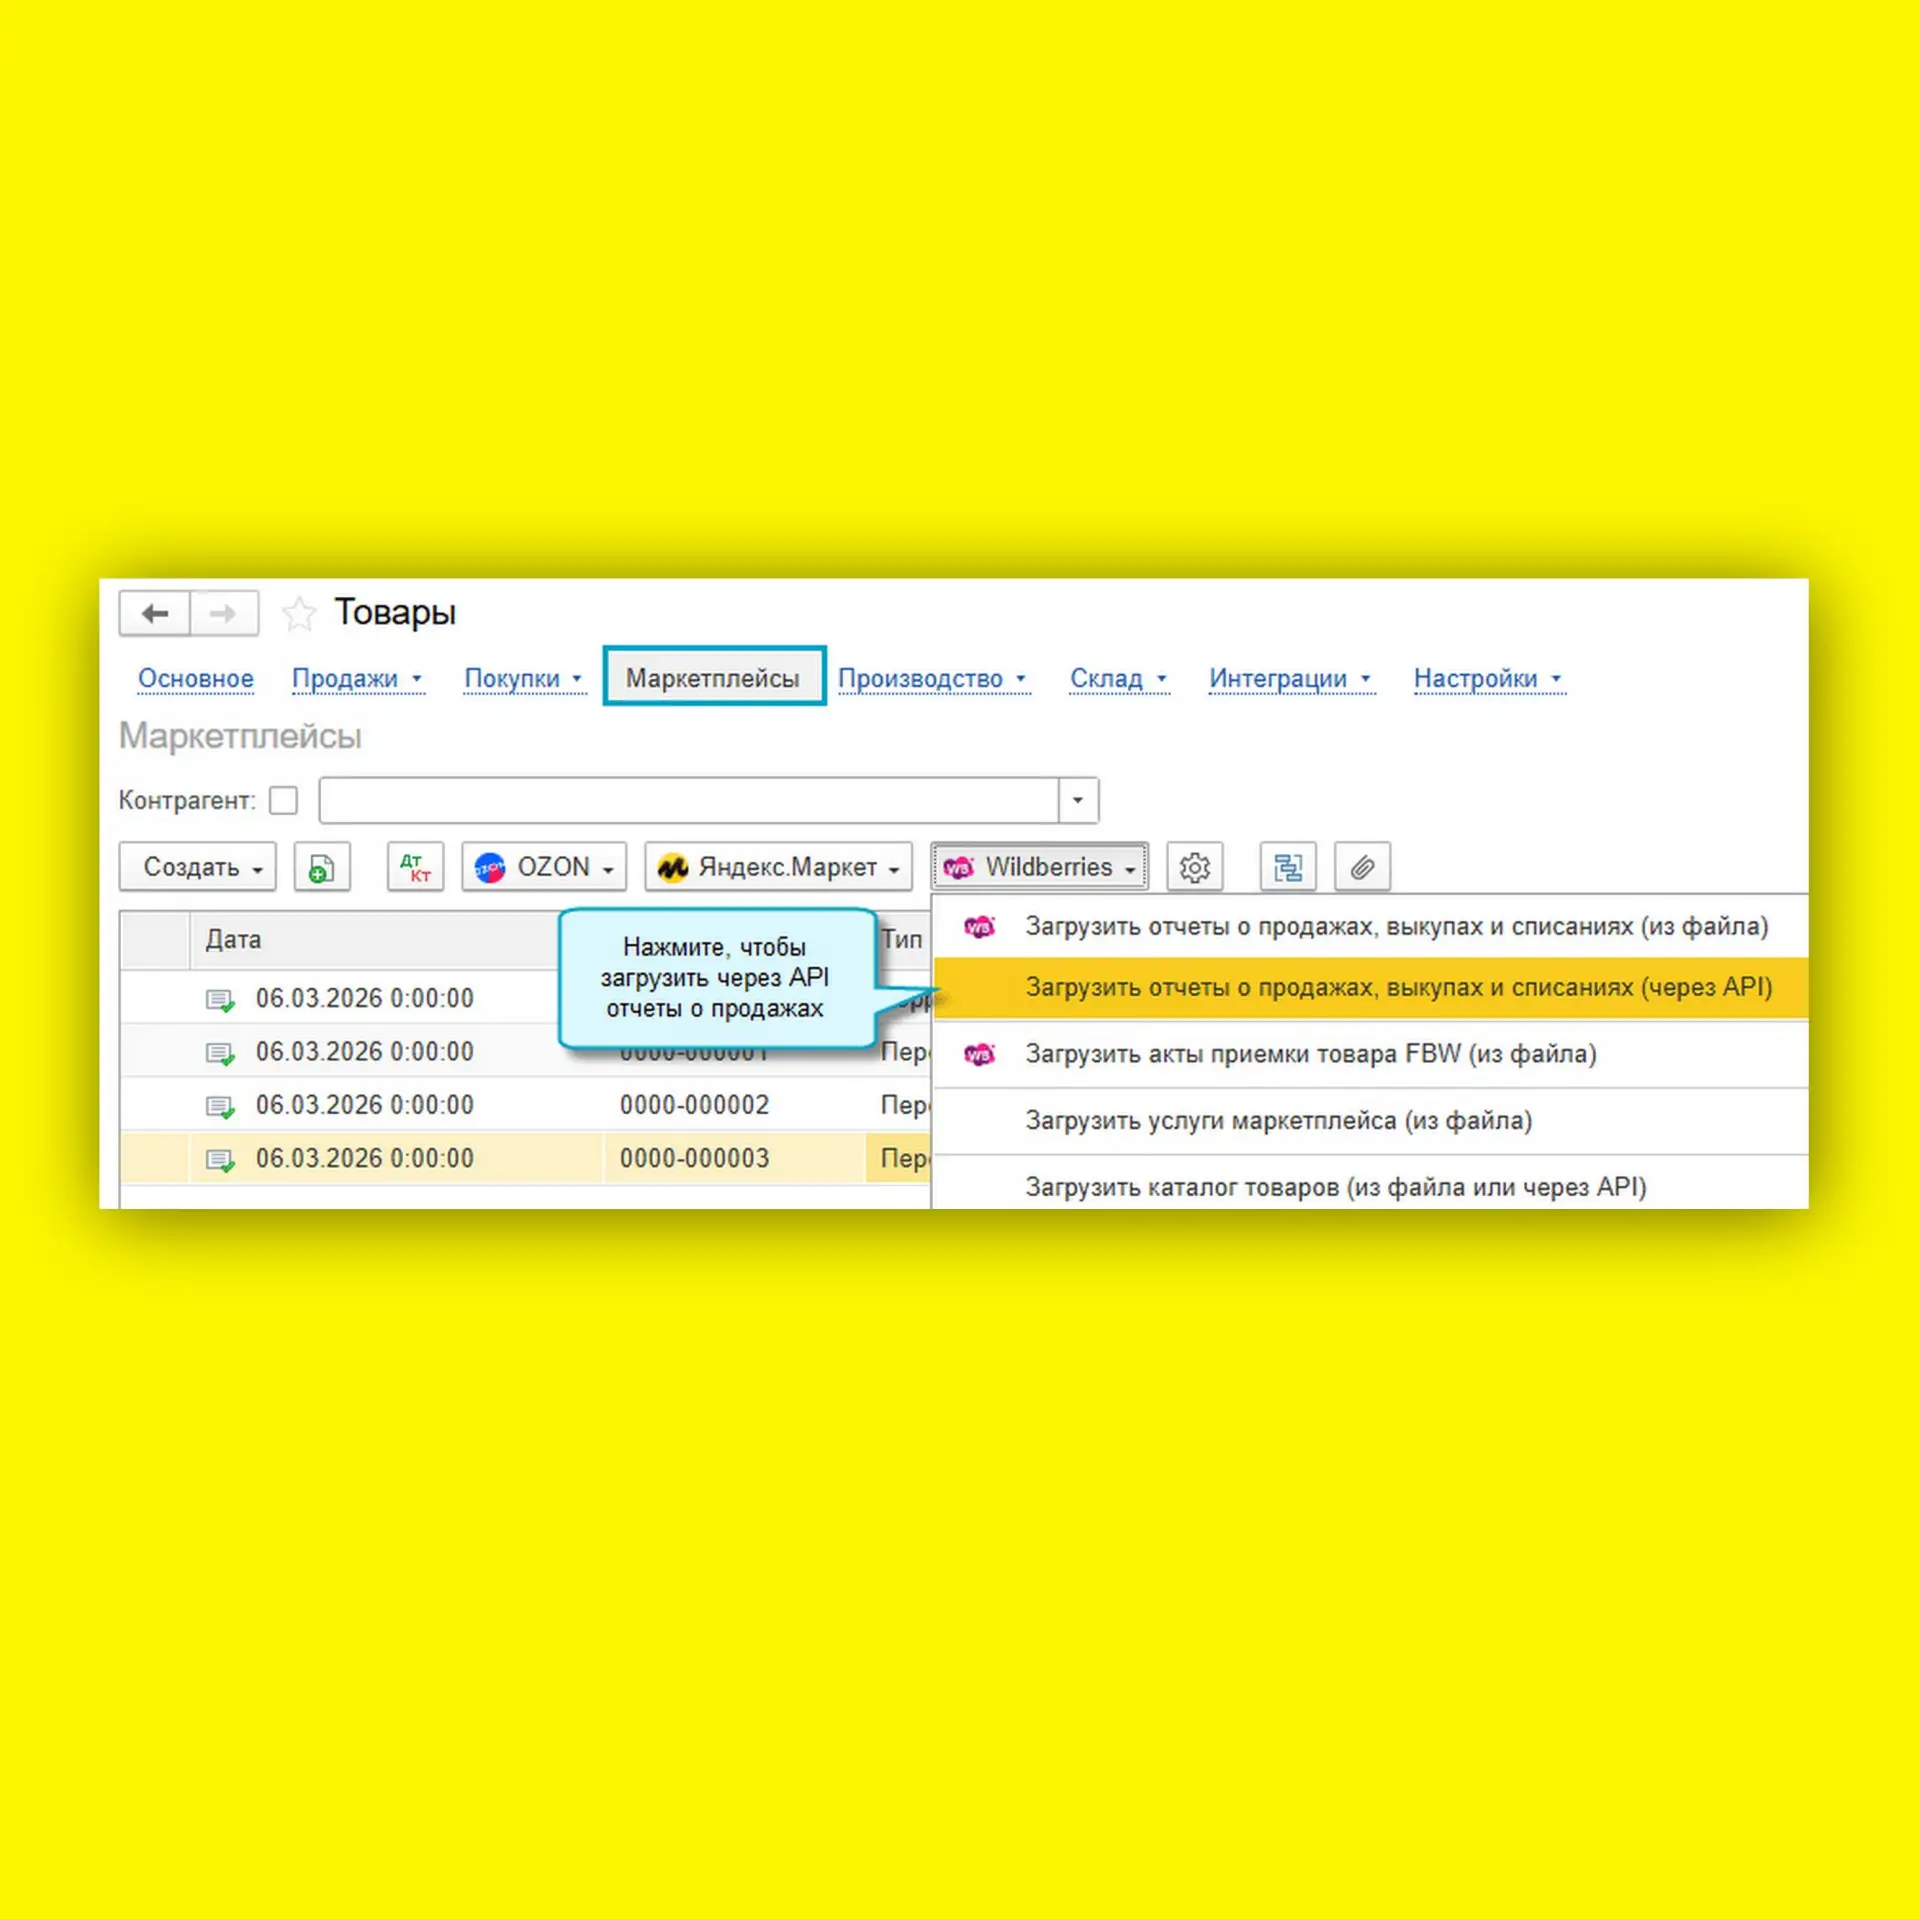The image size is (1920, 1919).
Task: Click the paperclip attachments icon
Action: (x=1362, y=867)
